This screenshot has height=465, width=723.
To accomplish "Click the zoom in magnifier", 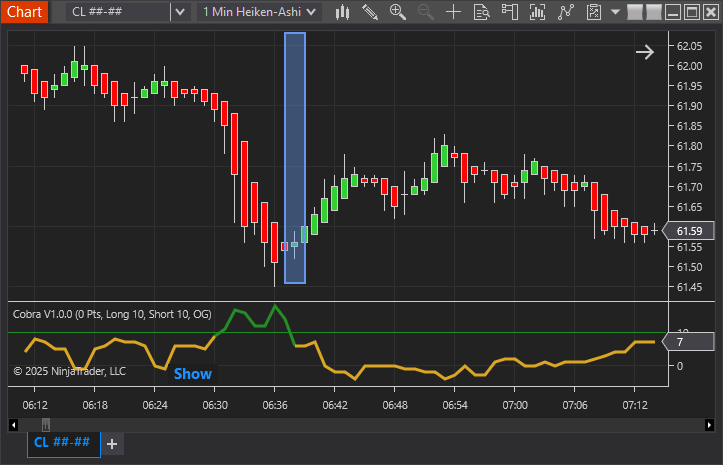I will [398, 12].
